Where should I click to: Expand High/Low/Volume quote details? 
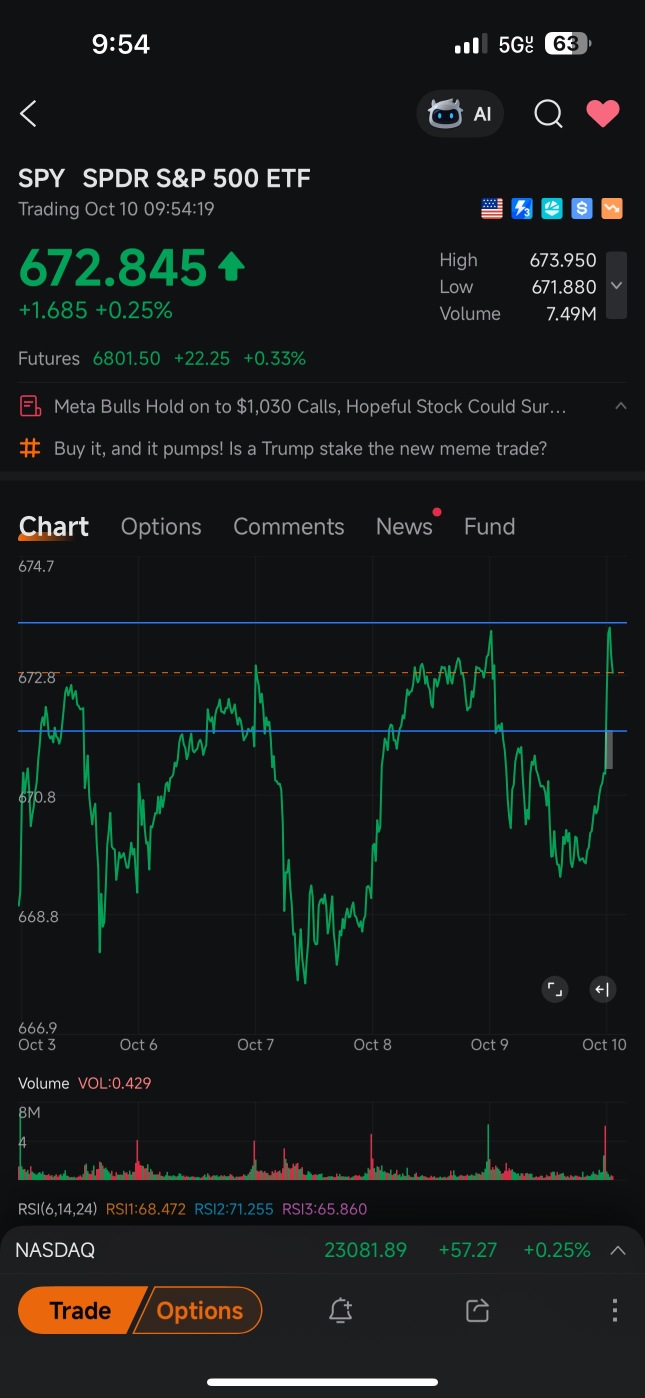click(617, 286)
